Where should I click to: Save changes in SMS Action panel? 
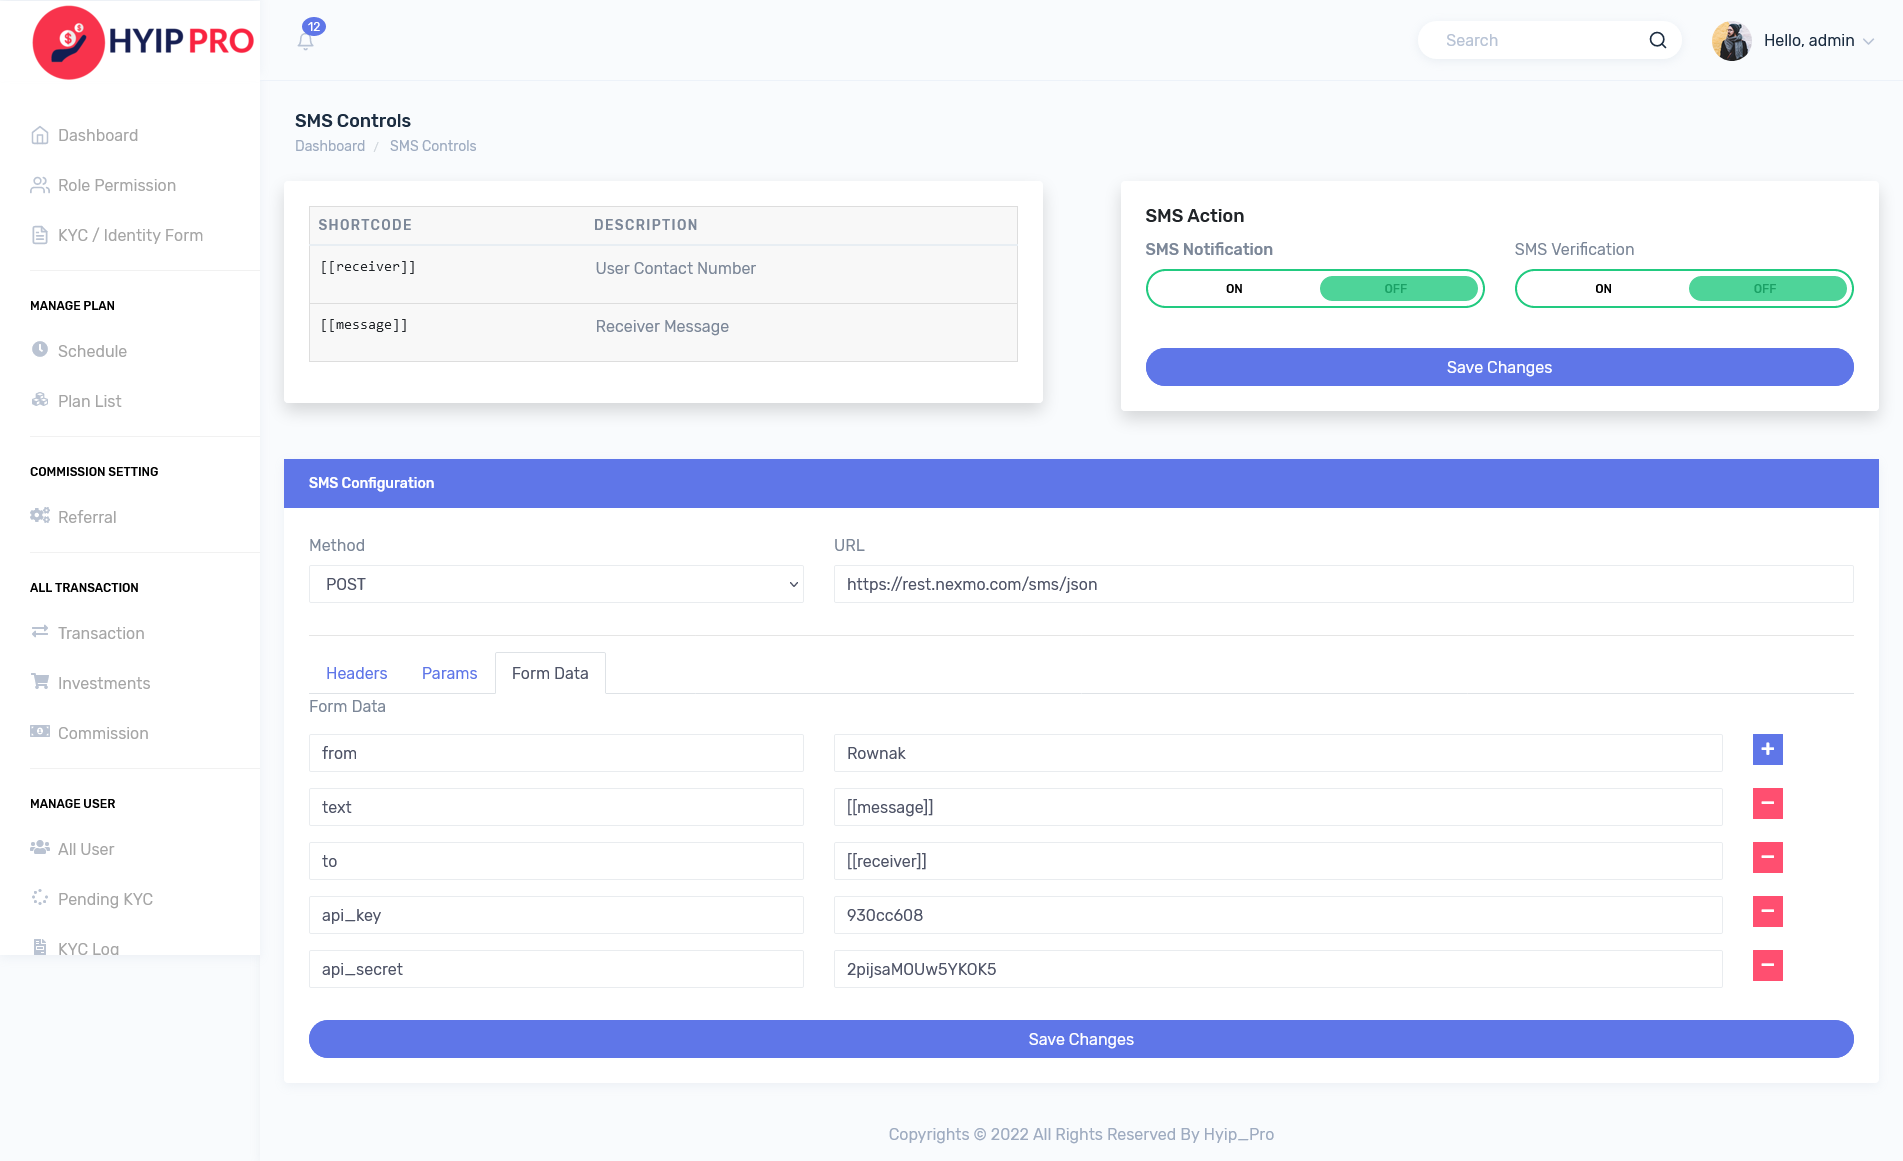(1498, 367)
